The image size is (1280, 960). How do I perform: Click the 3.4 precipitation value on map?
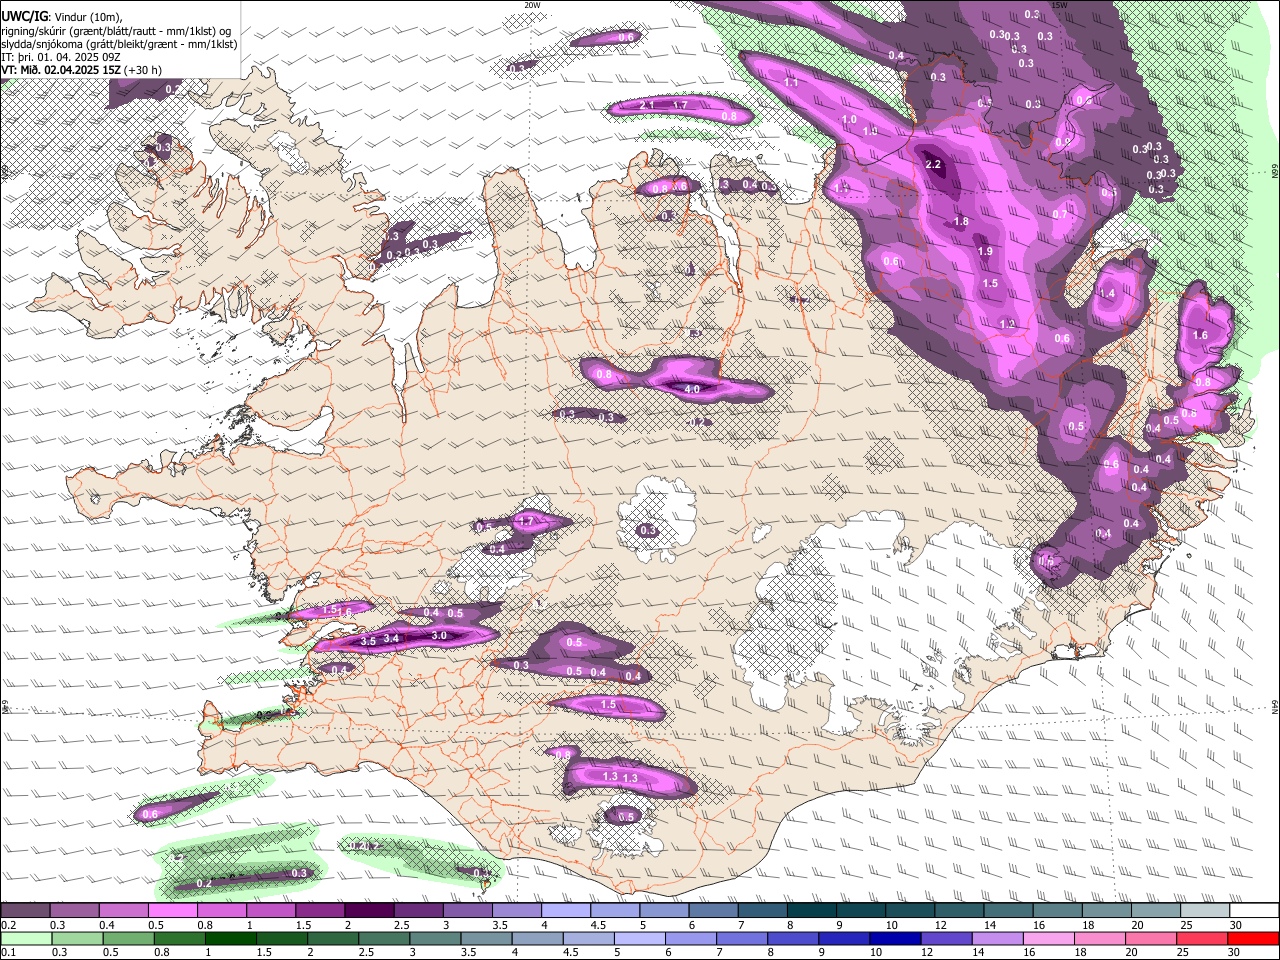point(392,637)
